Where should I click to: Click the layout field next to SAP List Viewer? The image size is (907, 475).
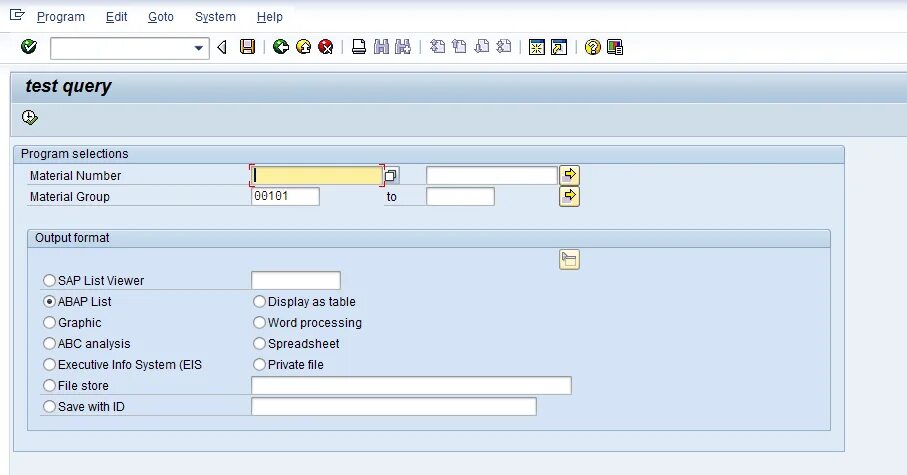[x=296, y=281]
